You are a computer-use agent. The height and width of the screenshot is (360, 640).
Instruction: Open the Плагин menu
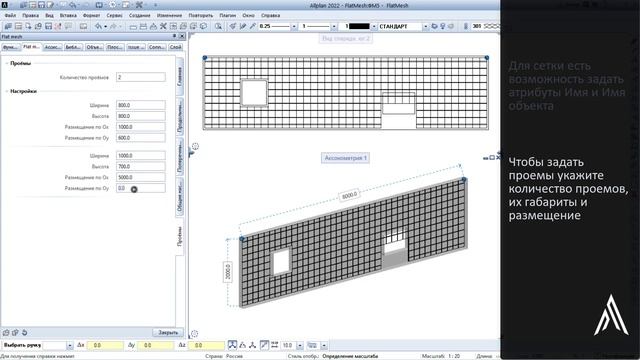point(228,16)
